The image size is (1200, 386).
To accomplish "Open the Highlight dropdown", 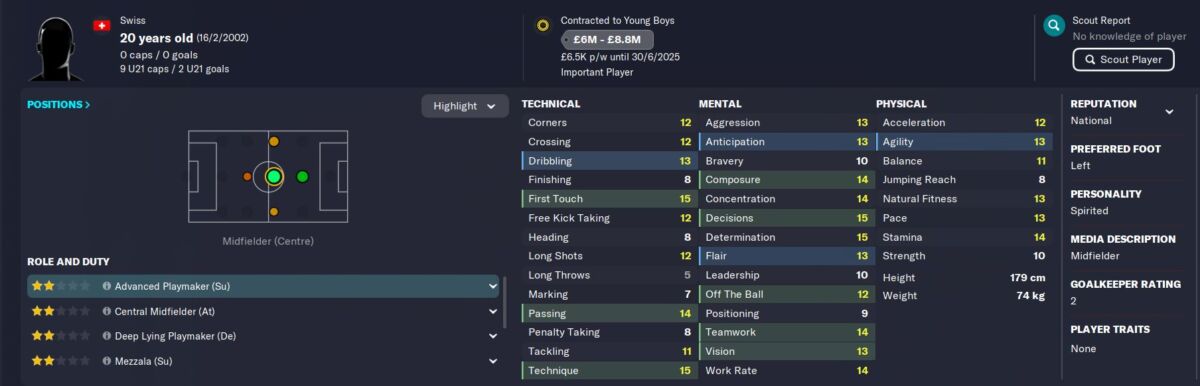I will tap(464, 106).
